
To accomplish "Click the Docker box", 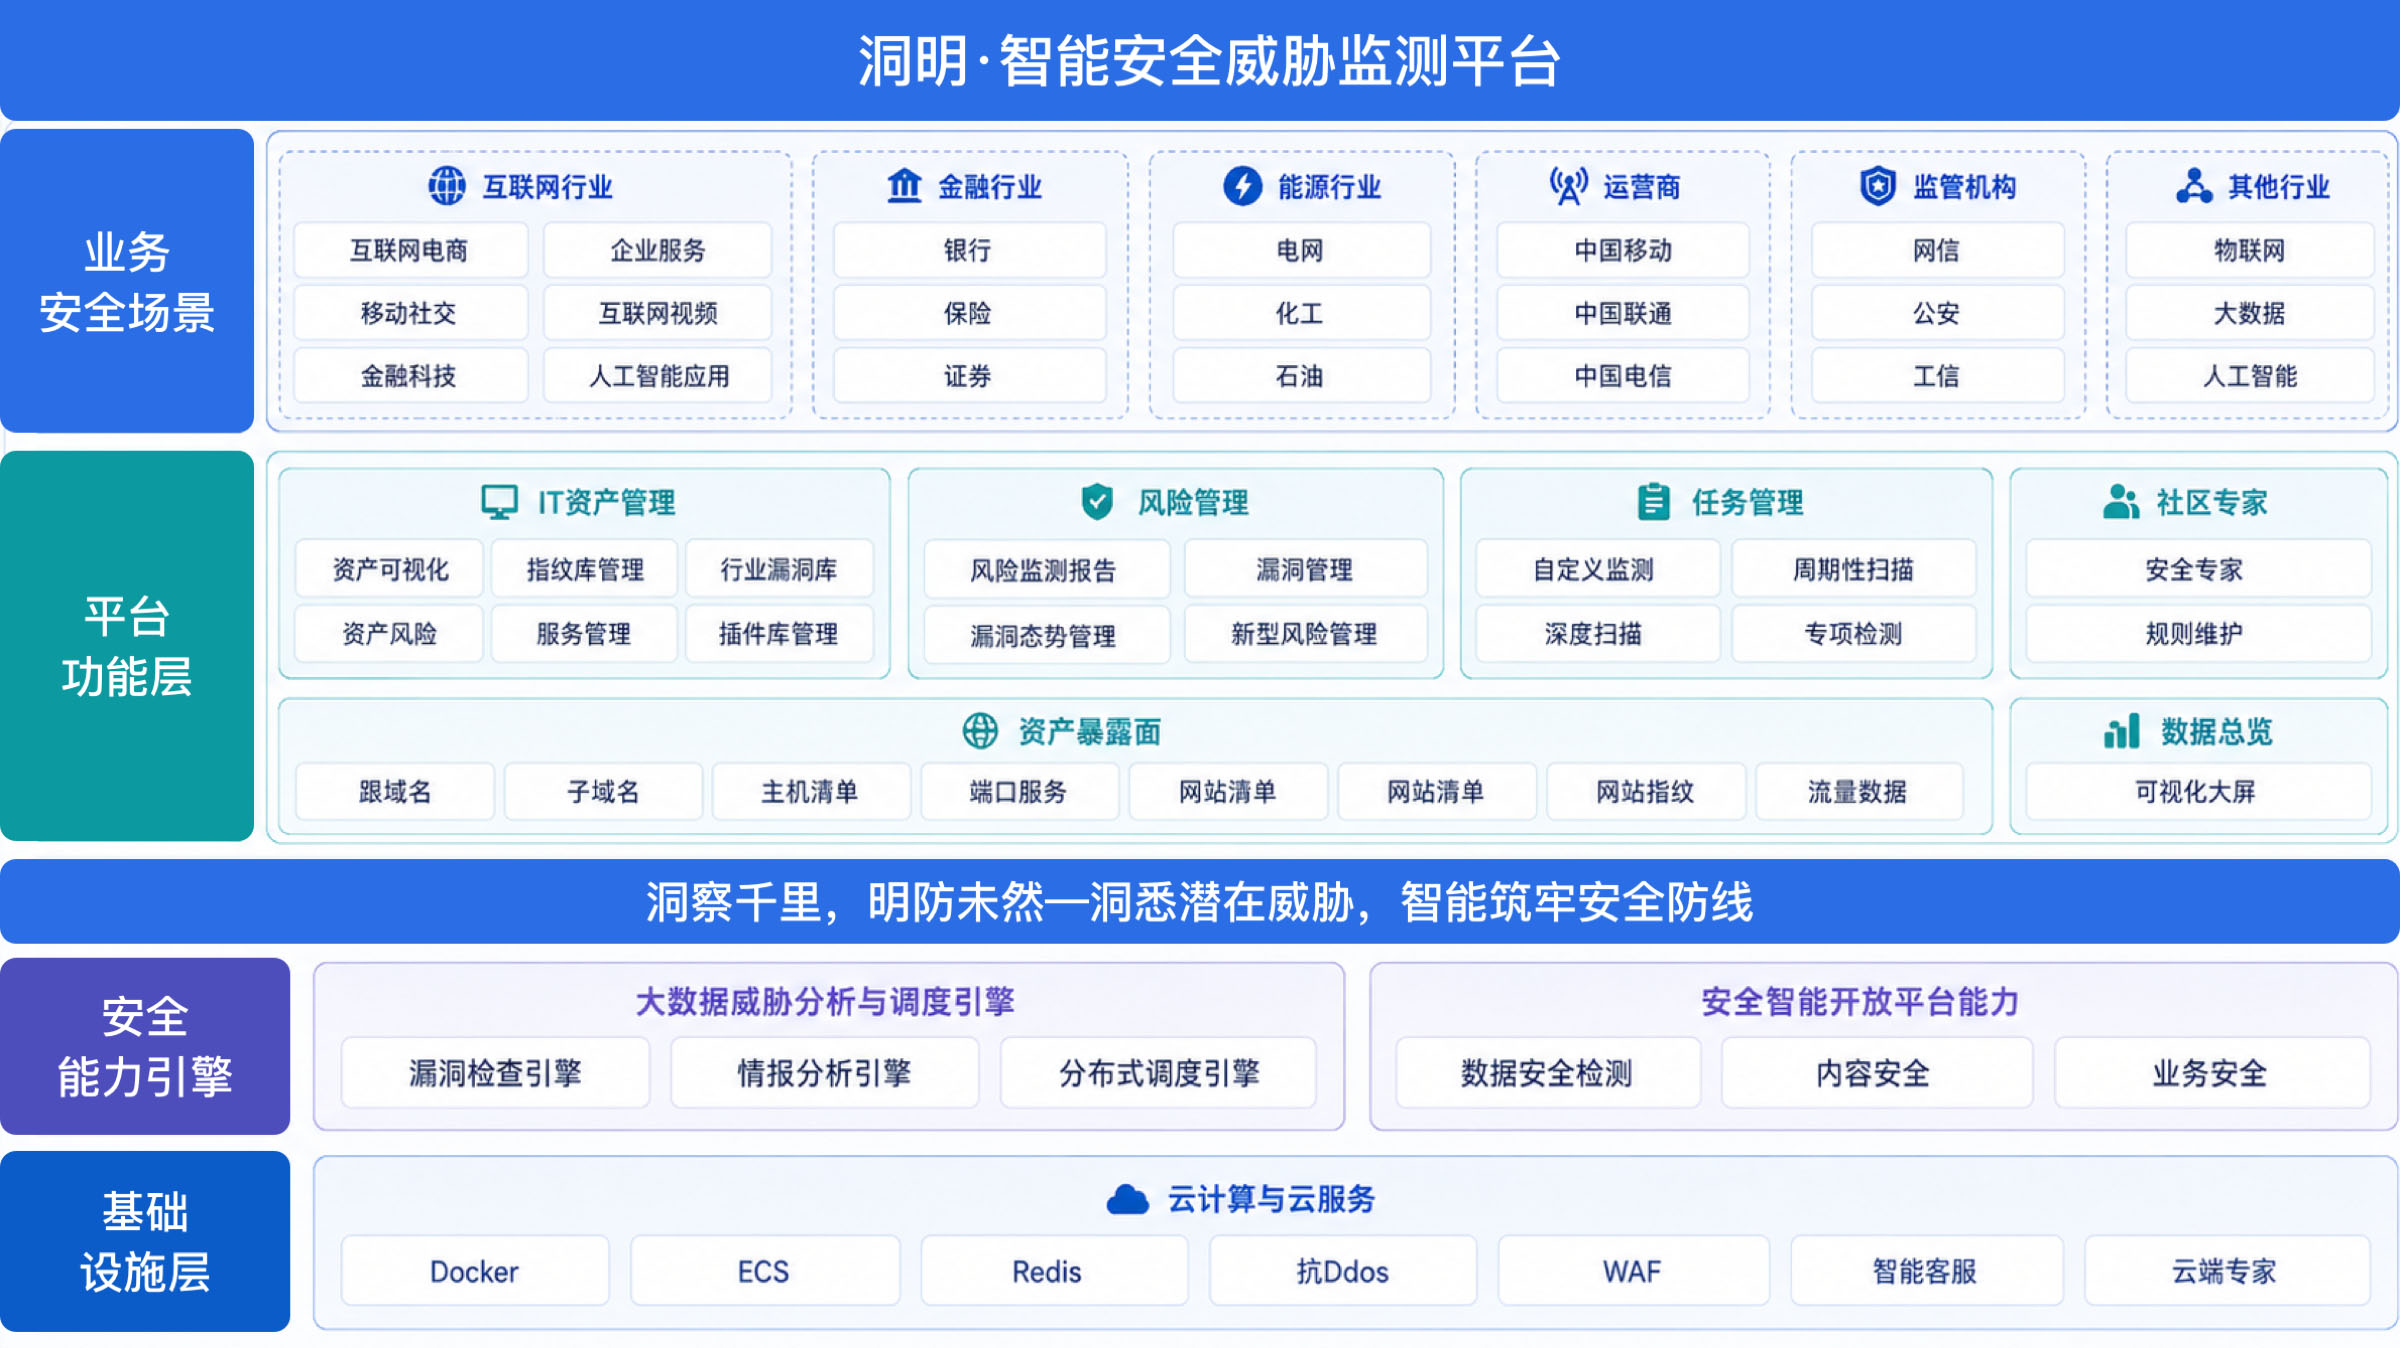I will click(x=475, y=1270).
